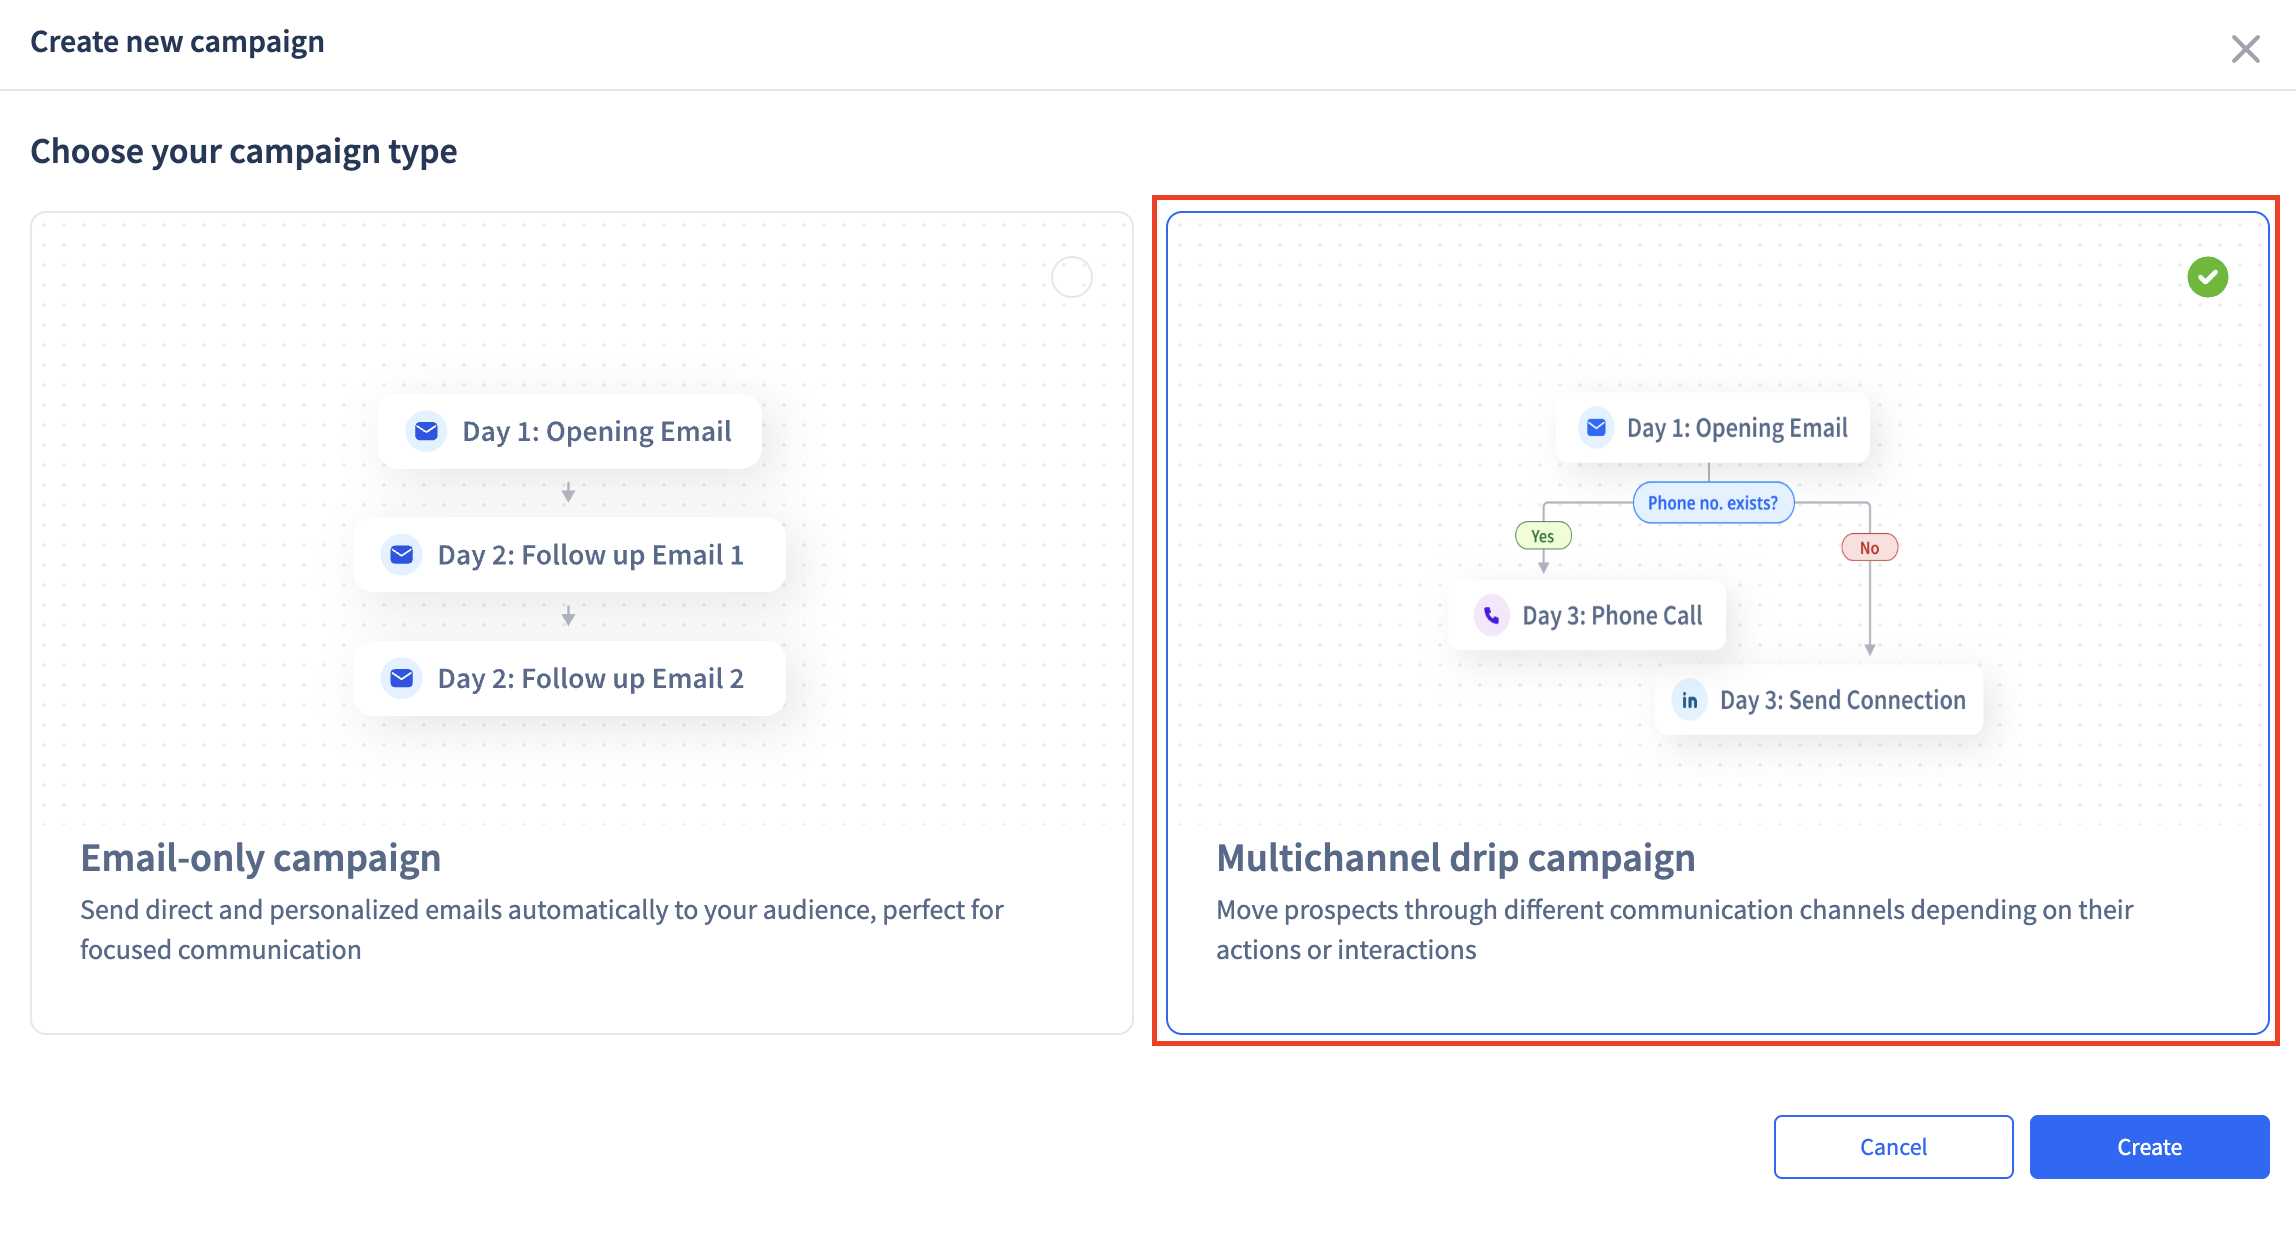Click the Follow up Email 1 envelope icon
This screenshot has width=2296, height=1238.
402,555
